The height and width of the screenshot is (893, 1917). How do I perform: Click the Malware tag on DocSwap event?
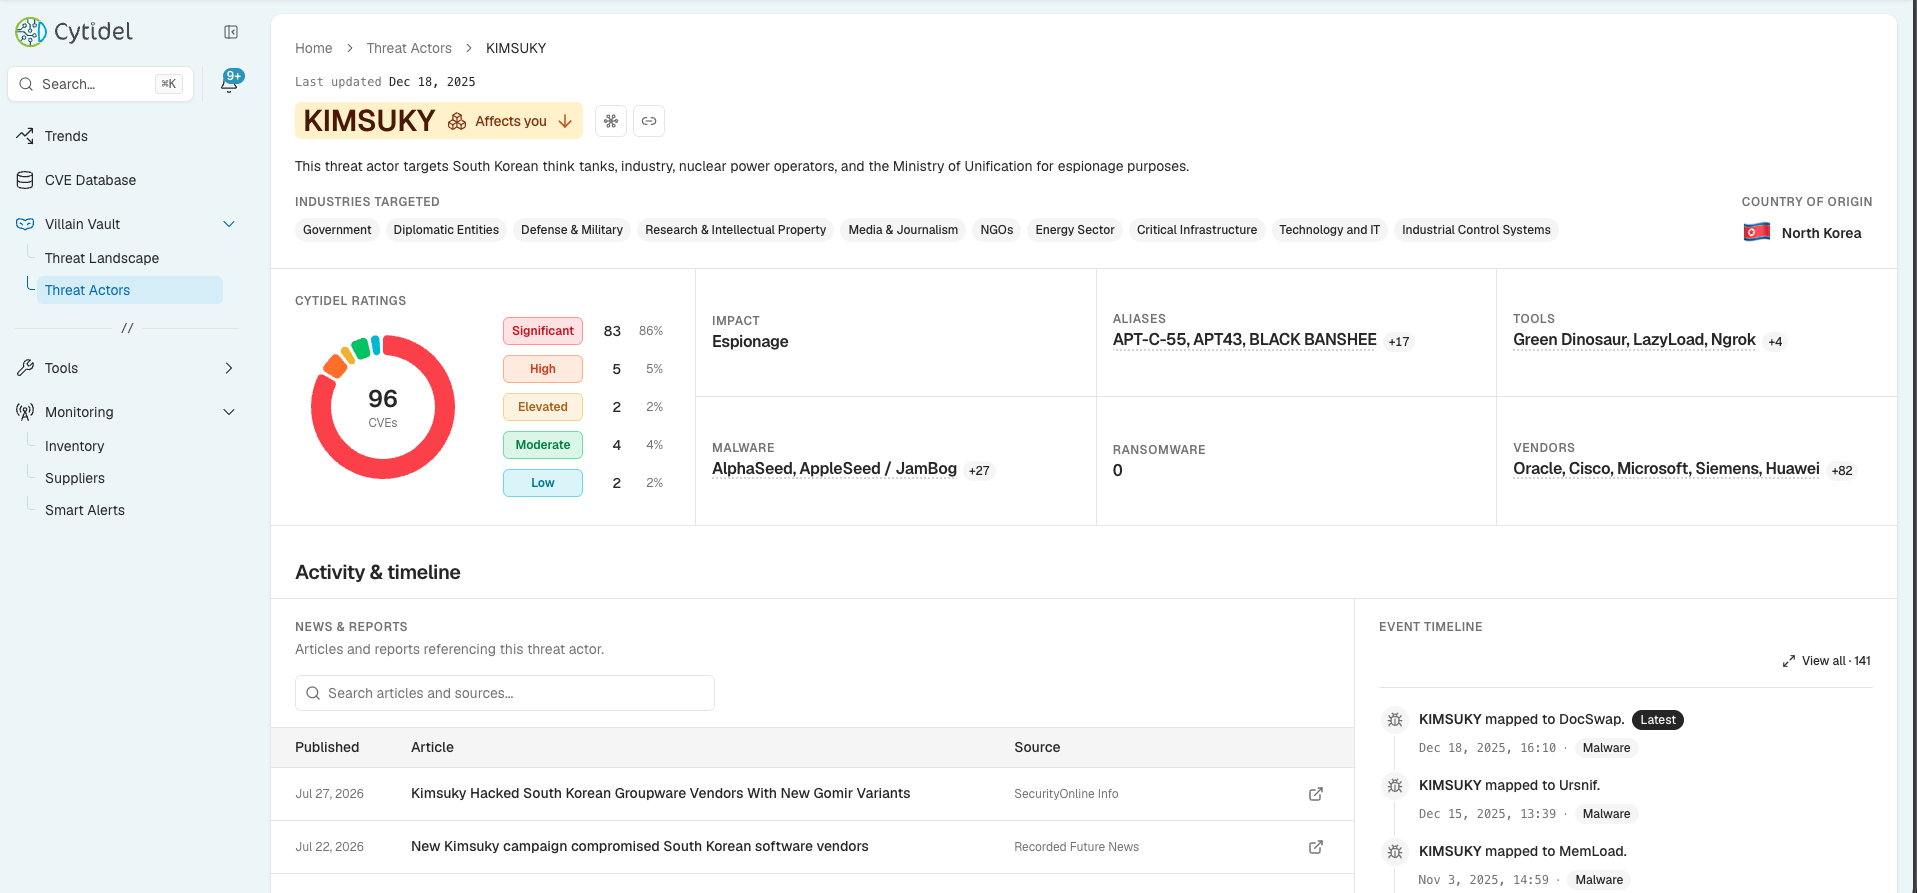pyautogui.click(x=1606, y=748)
